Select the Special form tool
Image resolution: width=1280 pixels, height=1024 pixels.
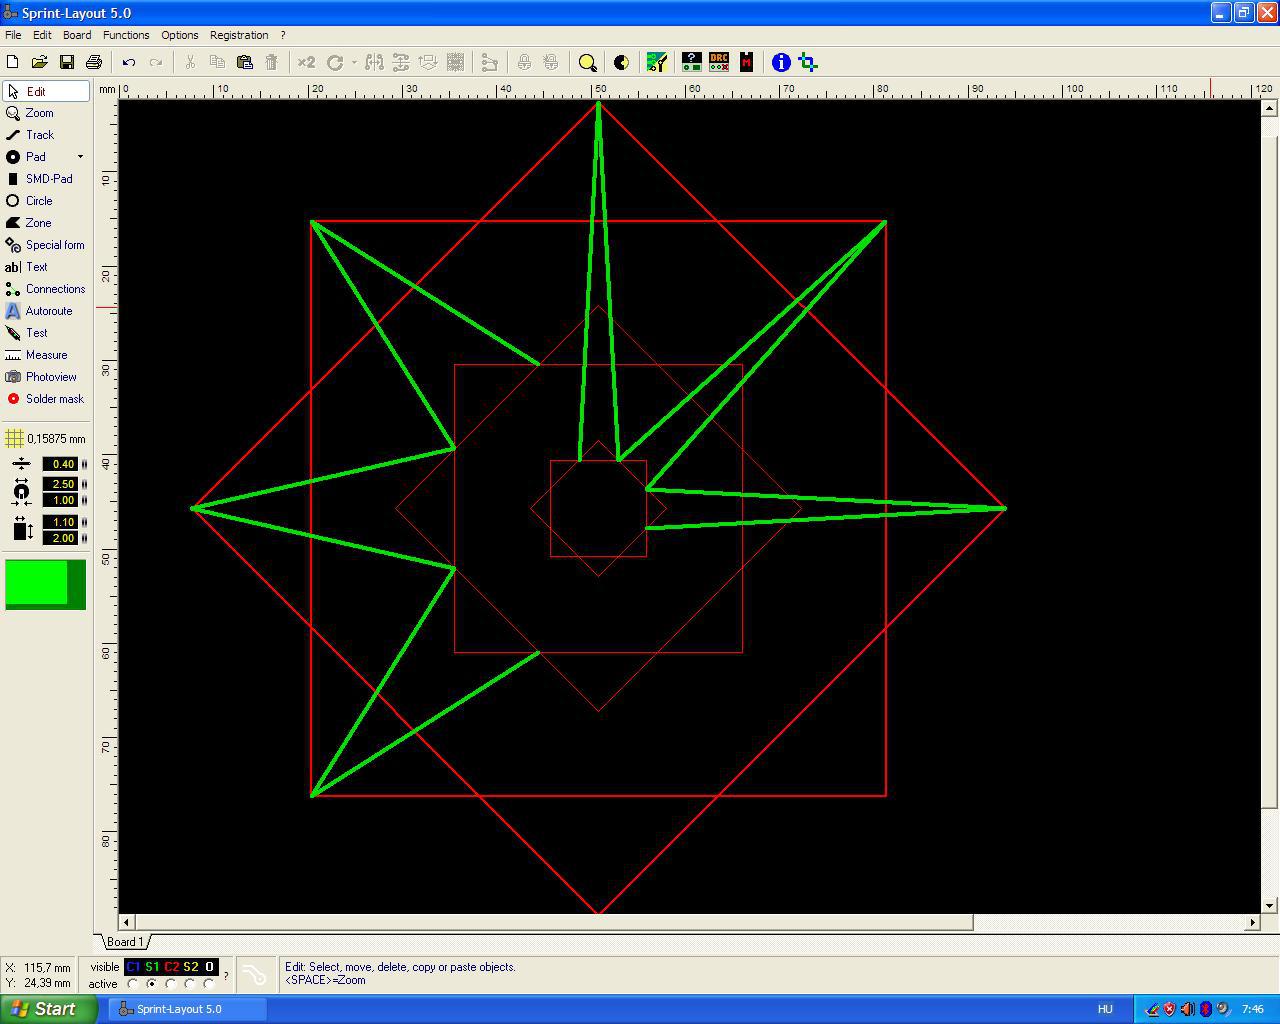pyautogui.click(x=46, y=245)
